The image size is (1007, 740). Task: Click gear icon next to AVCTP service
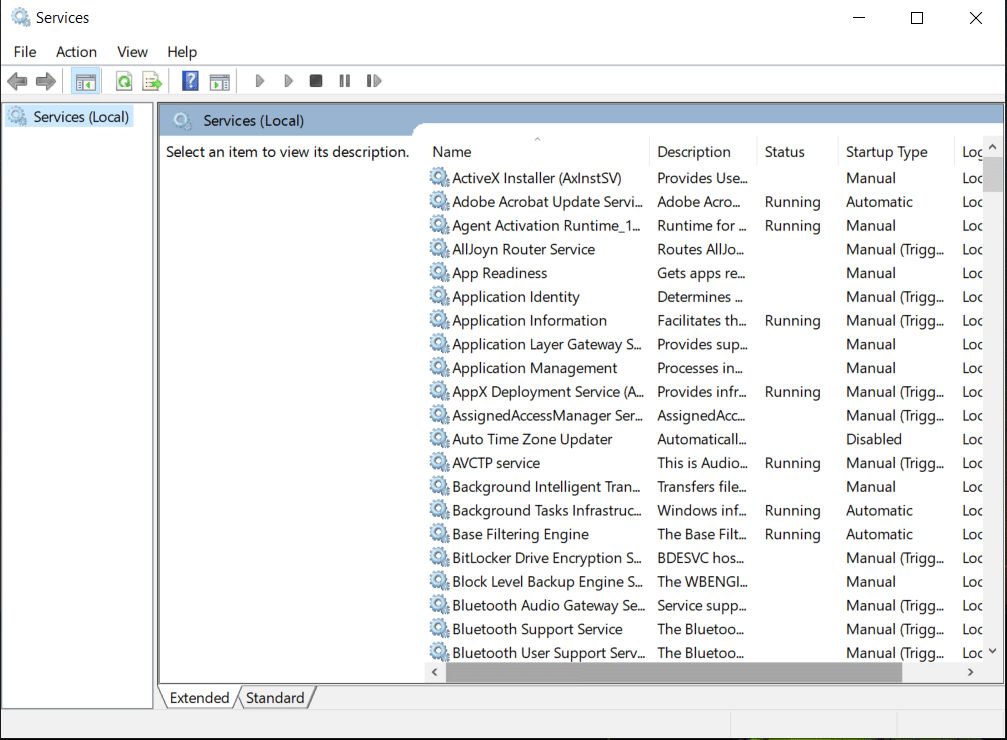pos(439,462)
